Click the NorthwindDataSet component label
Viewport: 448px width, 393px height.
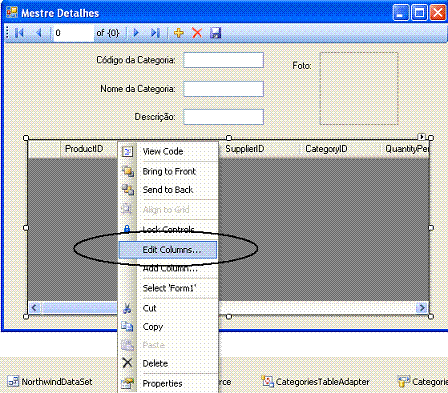[57, 382]
